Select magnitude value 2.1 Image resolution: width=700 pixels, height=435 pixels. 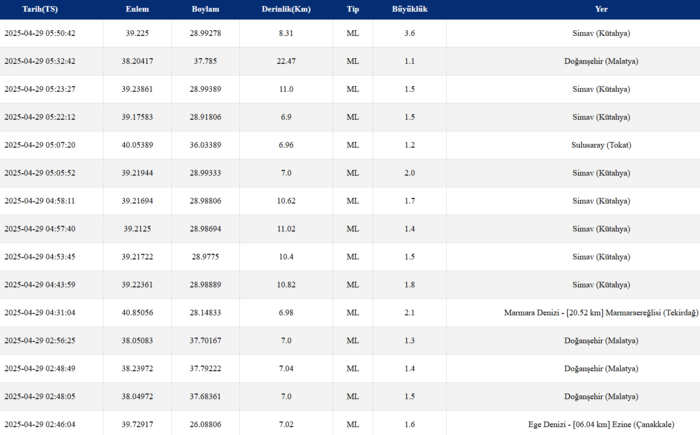[410, 313]
